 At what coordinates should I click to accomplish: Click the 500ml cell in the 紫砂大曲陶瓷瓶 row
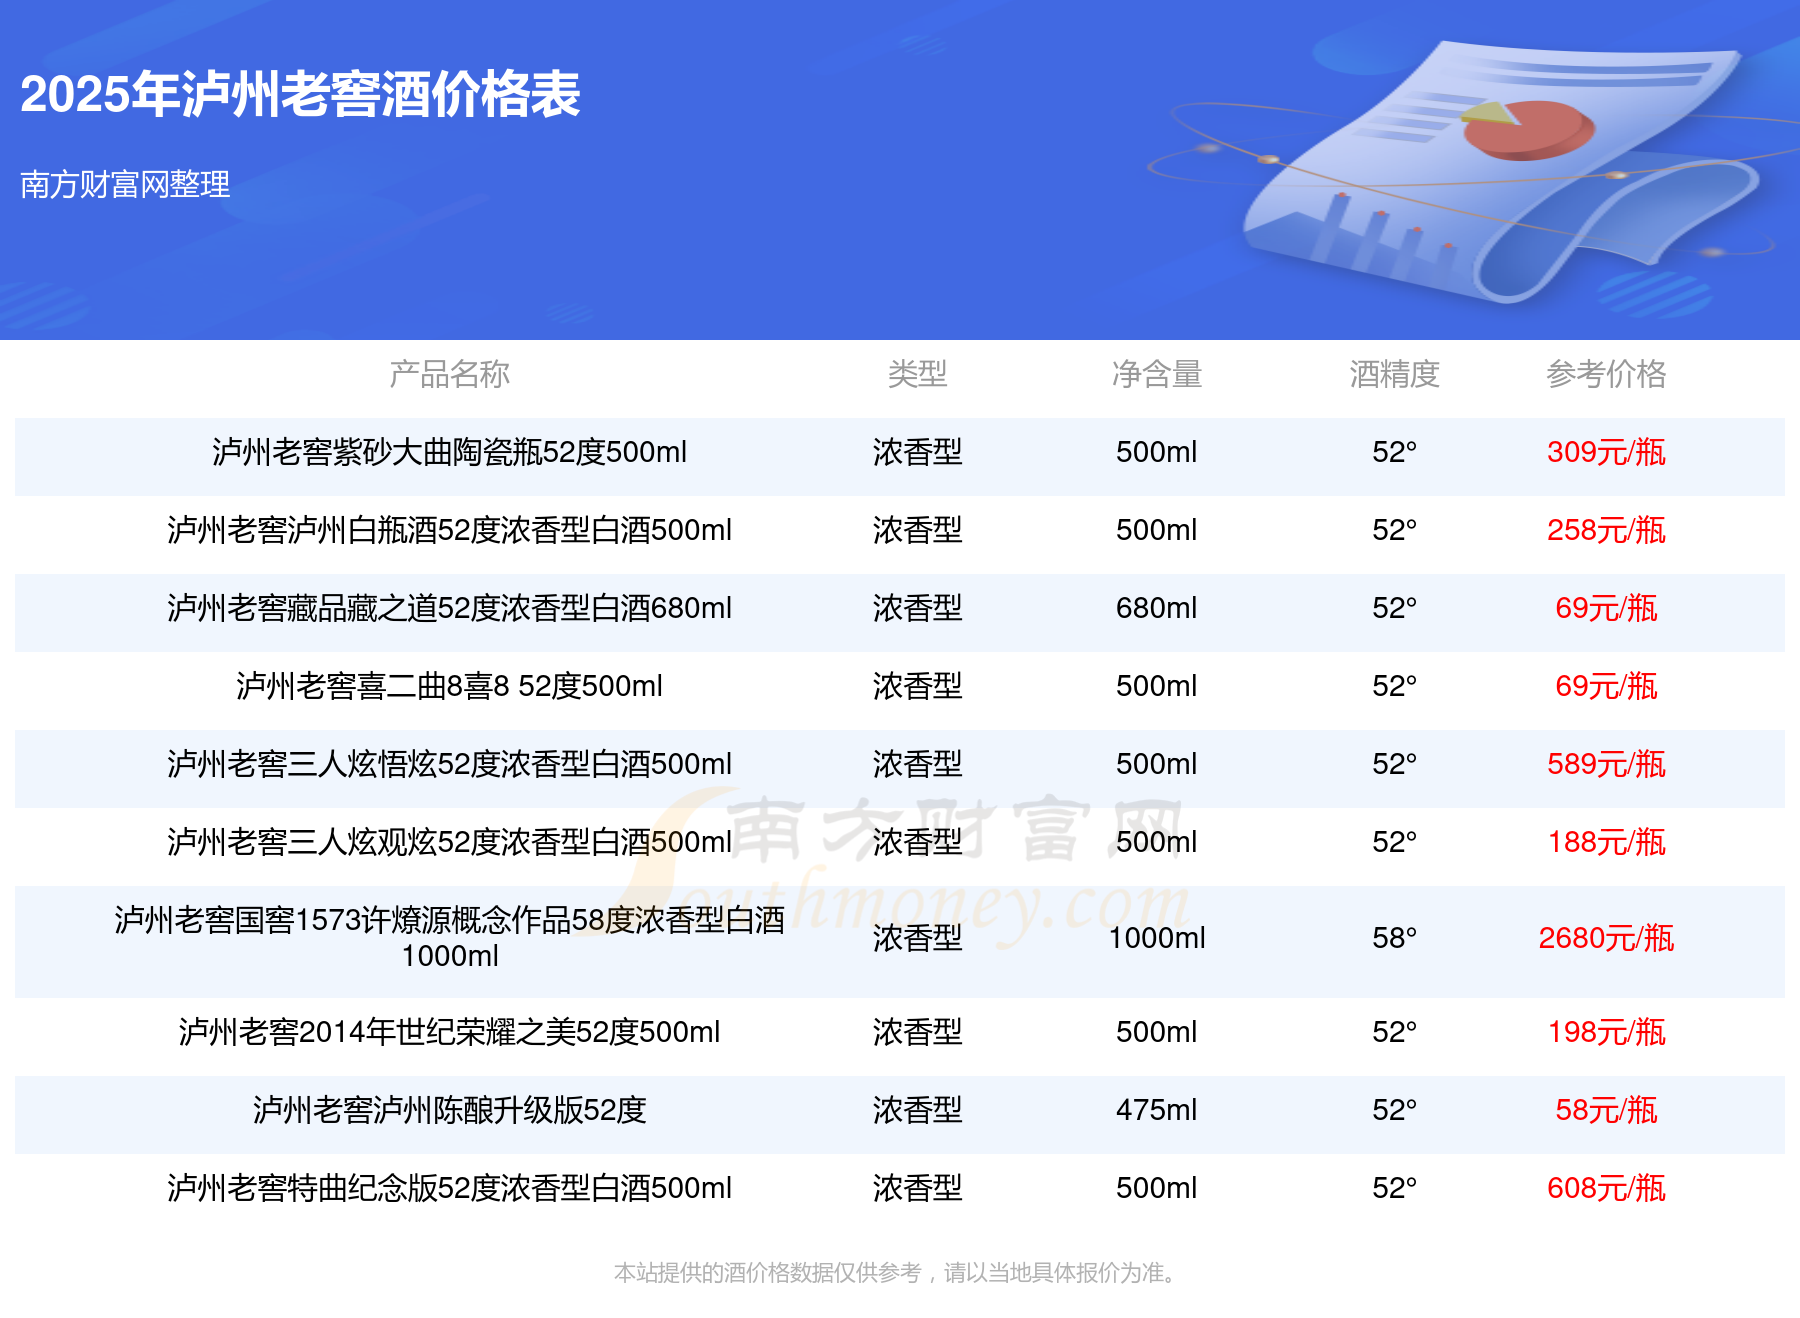1157,452
